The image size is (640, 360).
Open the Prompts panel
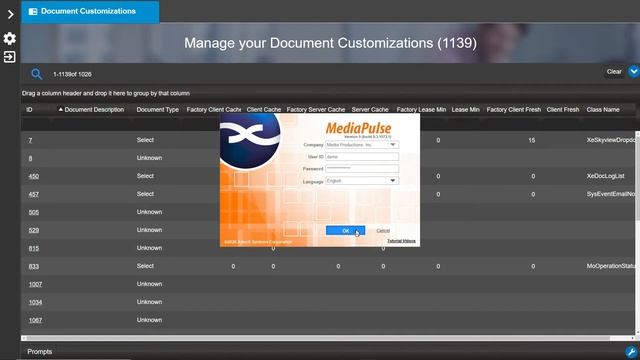point(40,351)
